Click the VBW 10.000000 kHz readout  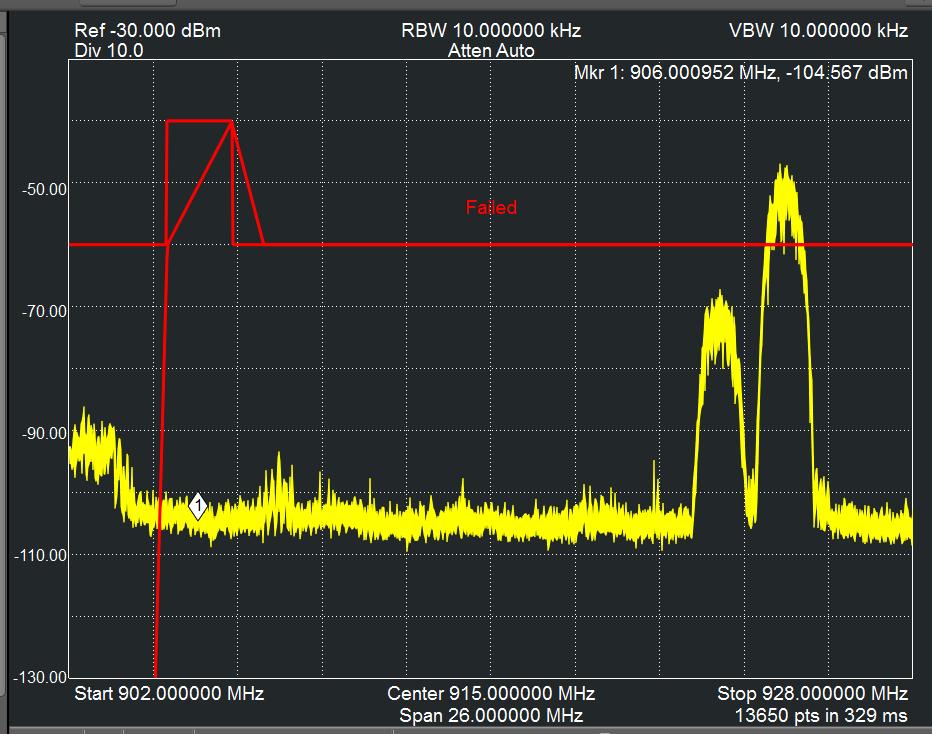click(818, 30)
